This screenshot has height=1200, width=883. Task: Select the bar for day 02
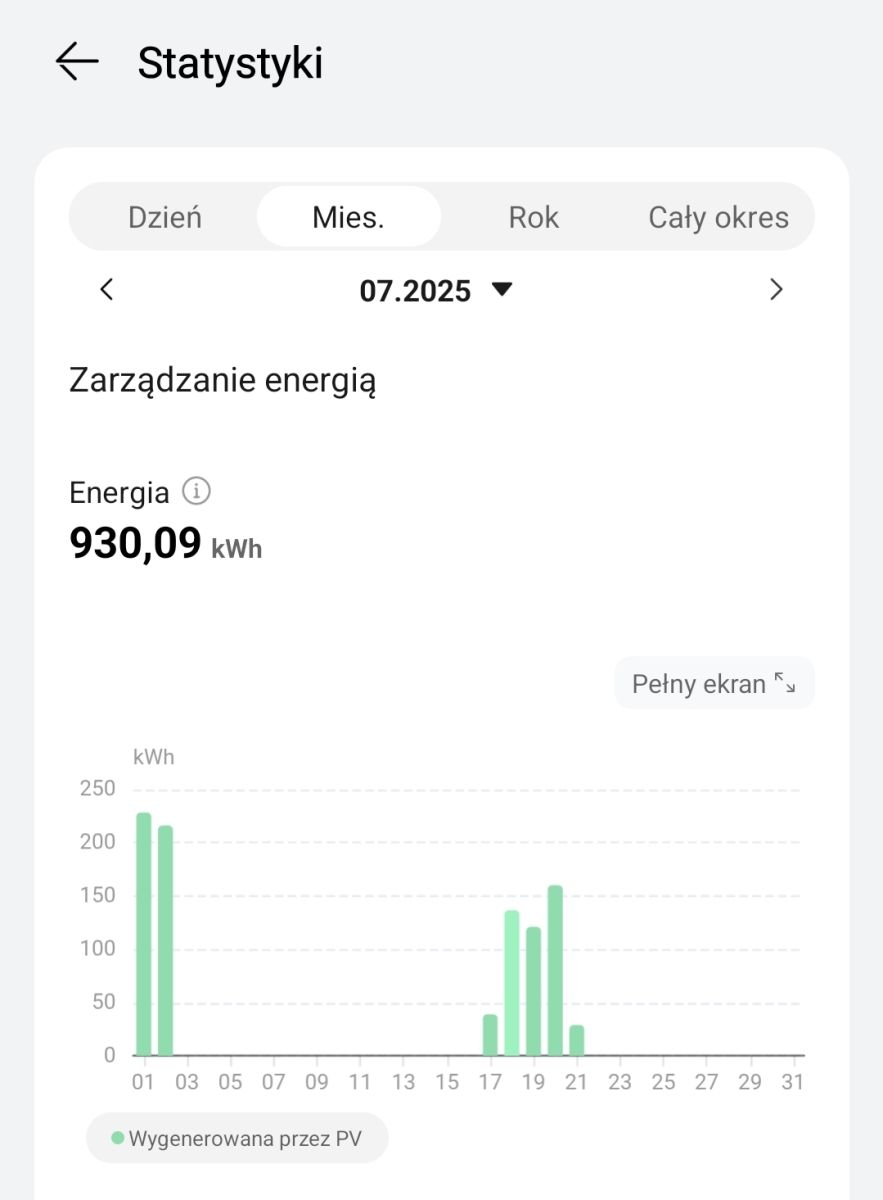click(166, 941)
